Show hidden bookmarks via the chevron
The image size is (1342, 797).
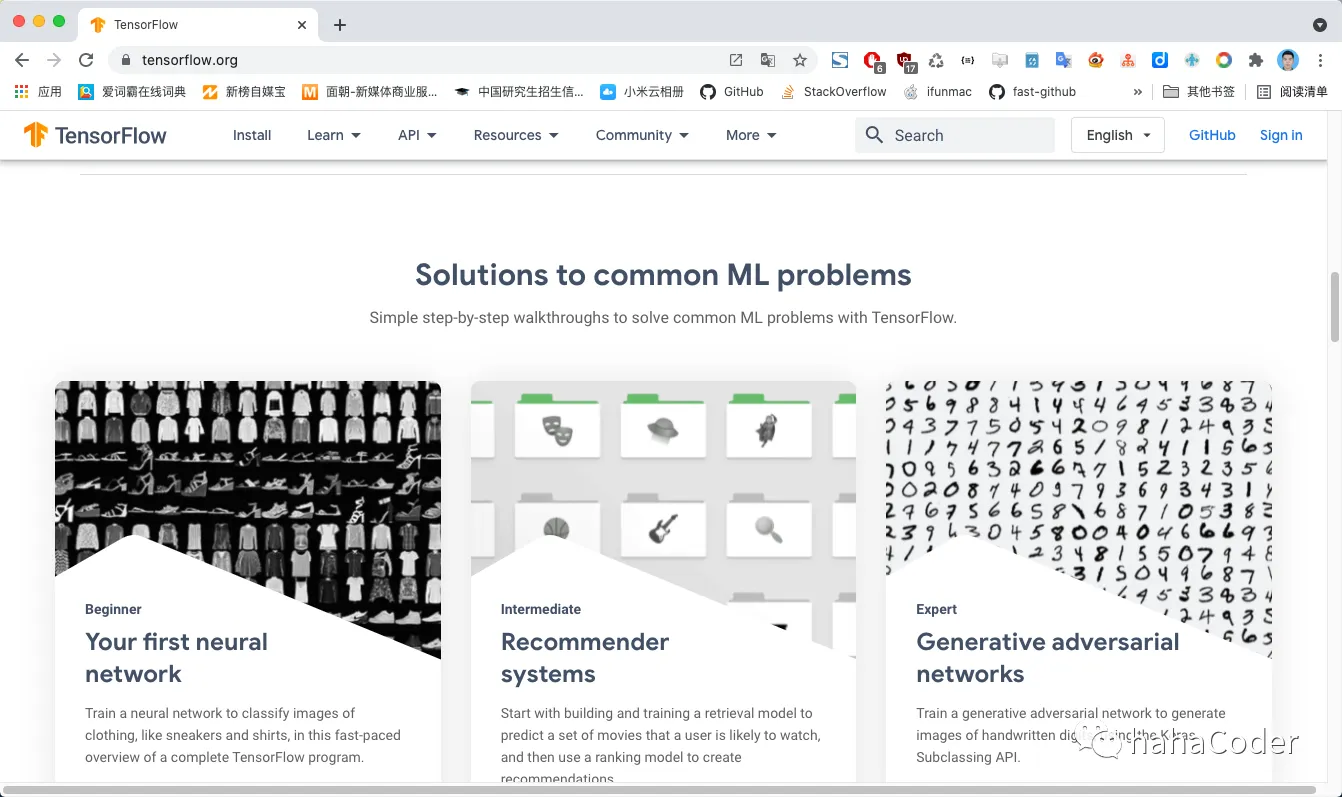1137,91
